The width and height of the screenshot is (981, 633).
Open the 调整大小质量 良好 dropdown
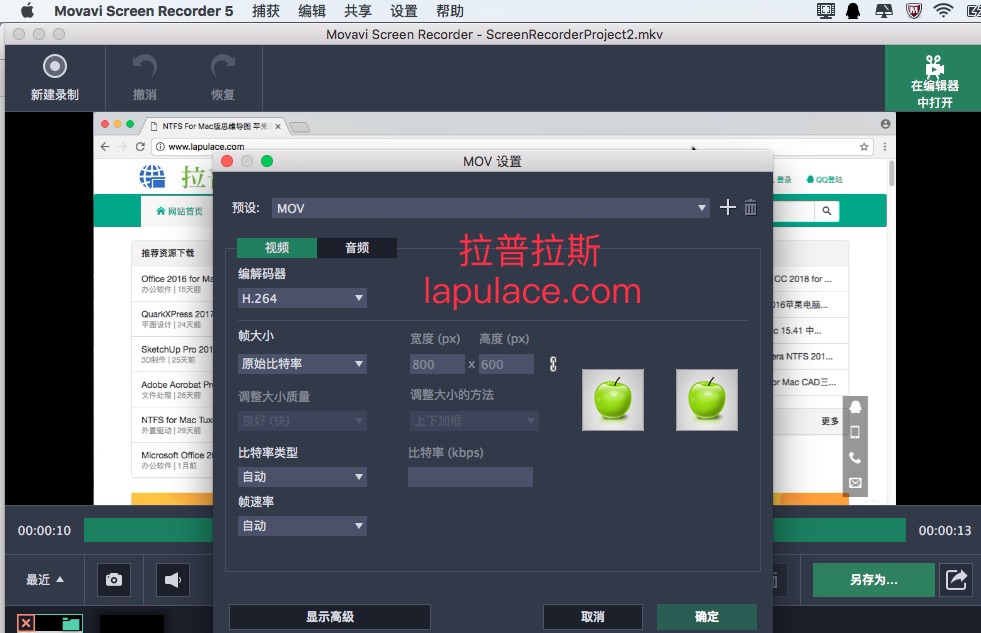(302, 420)
